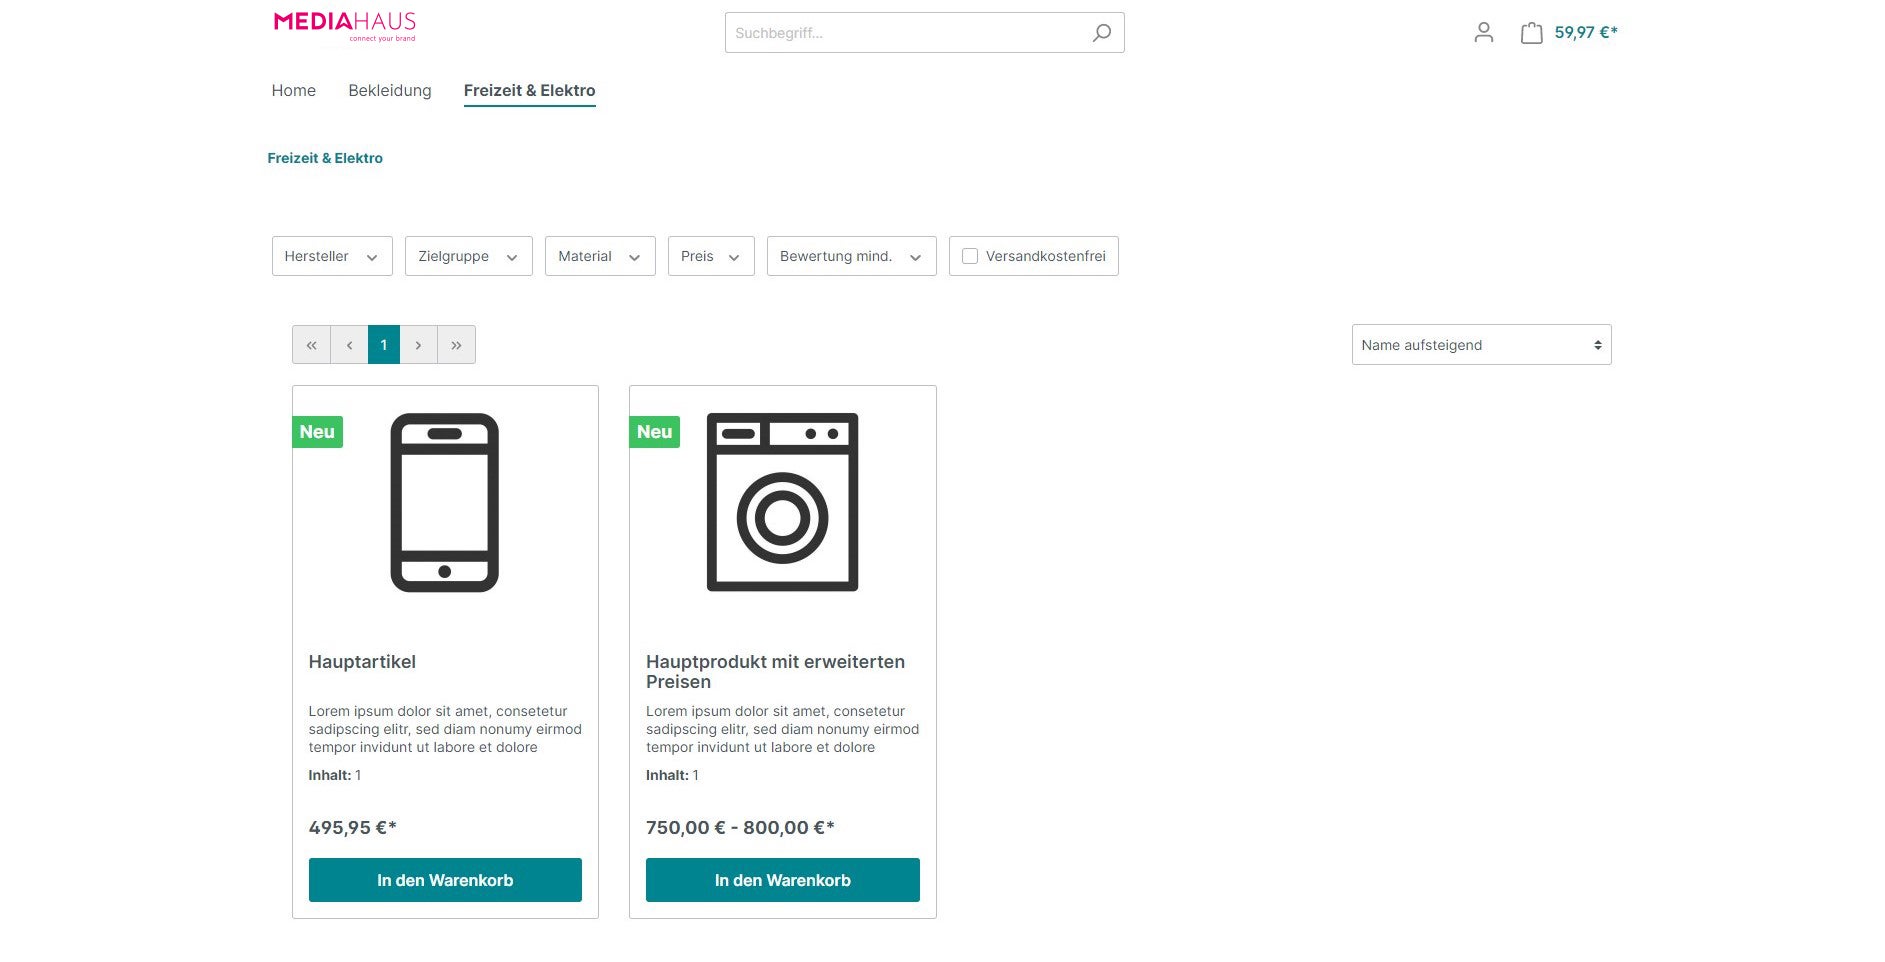Click the search magnifier icon
The width and height of the screenshot is (1885, 962).
point(1101,33)
